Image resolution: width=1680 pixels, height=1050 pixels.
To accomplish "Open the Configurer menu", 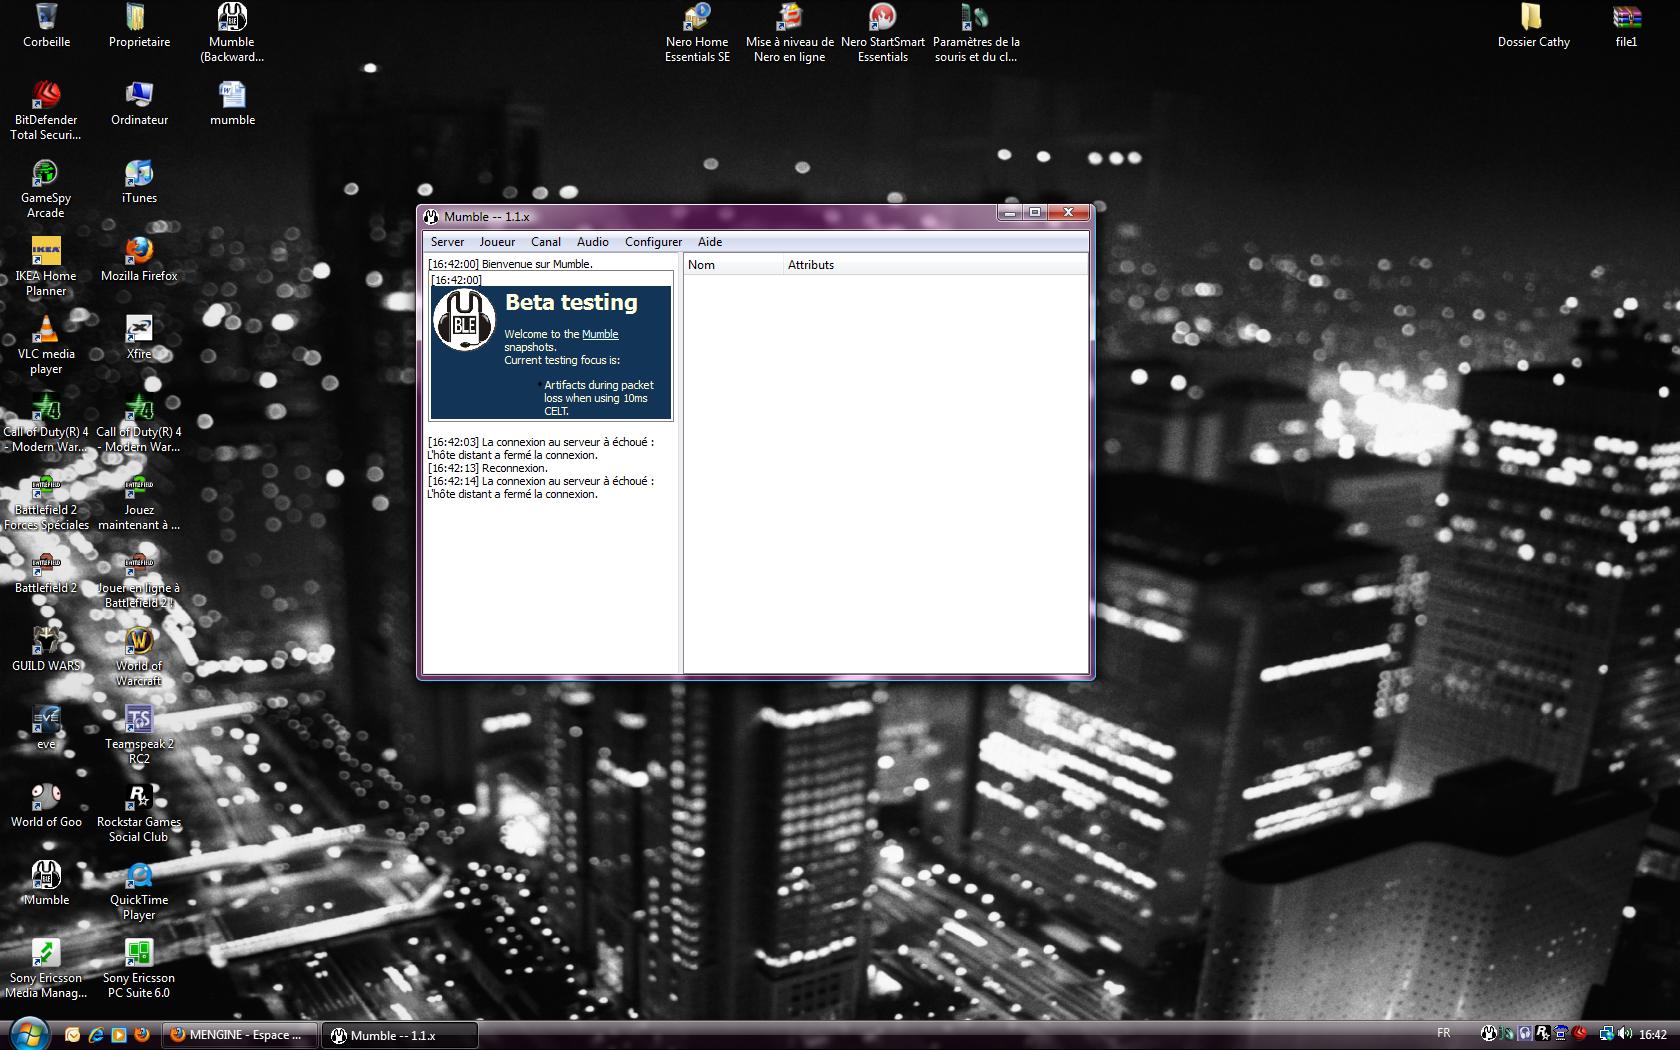I will [x=653, y=242].
